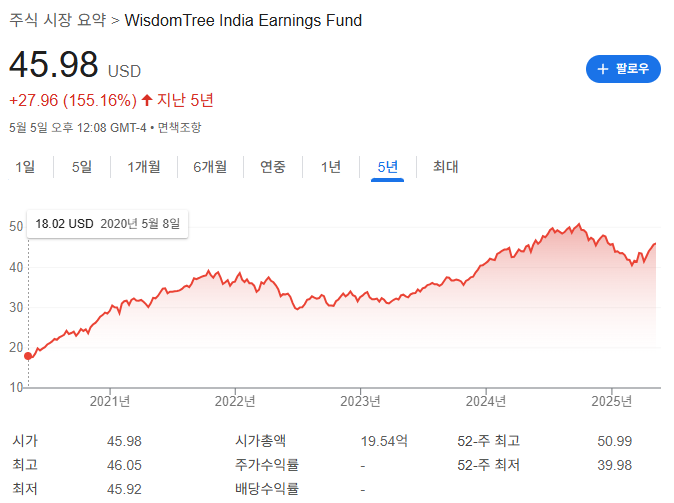Image resolution: width=674 pixels, height=503 pixels.
Task: Click the red data point marker on chart
Action: 28,356
